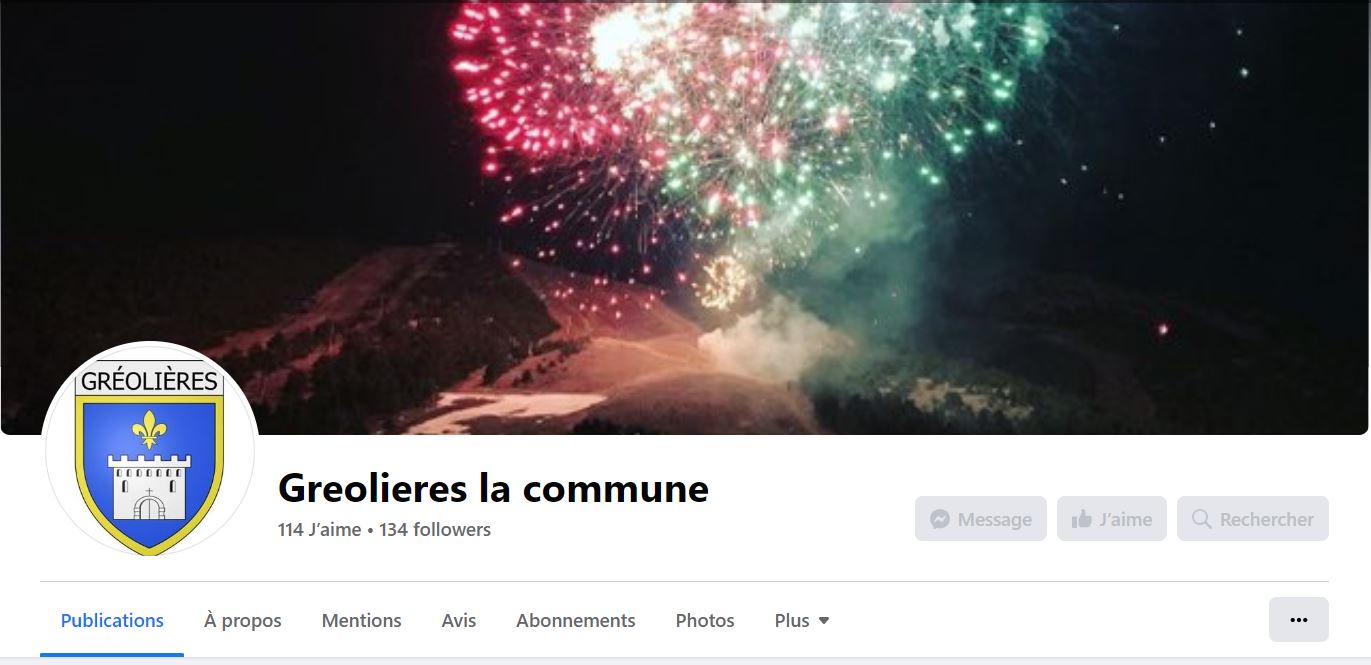Viewport: 1371px width, 665px height.
Task: Click the thumbs-up icon on J'aime button
Action: (x=1081, y=519)
